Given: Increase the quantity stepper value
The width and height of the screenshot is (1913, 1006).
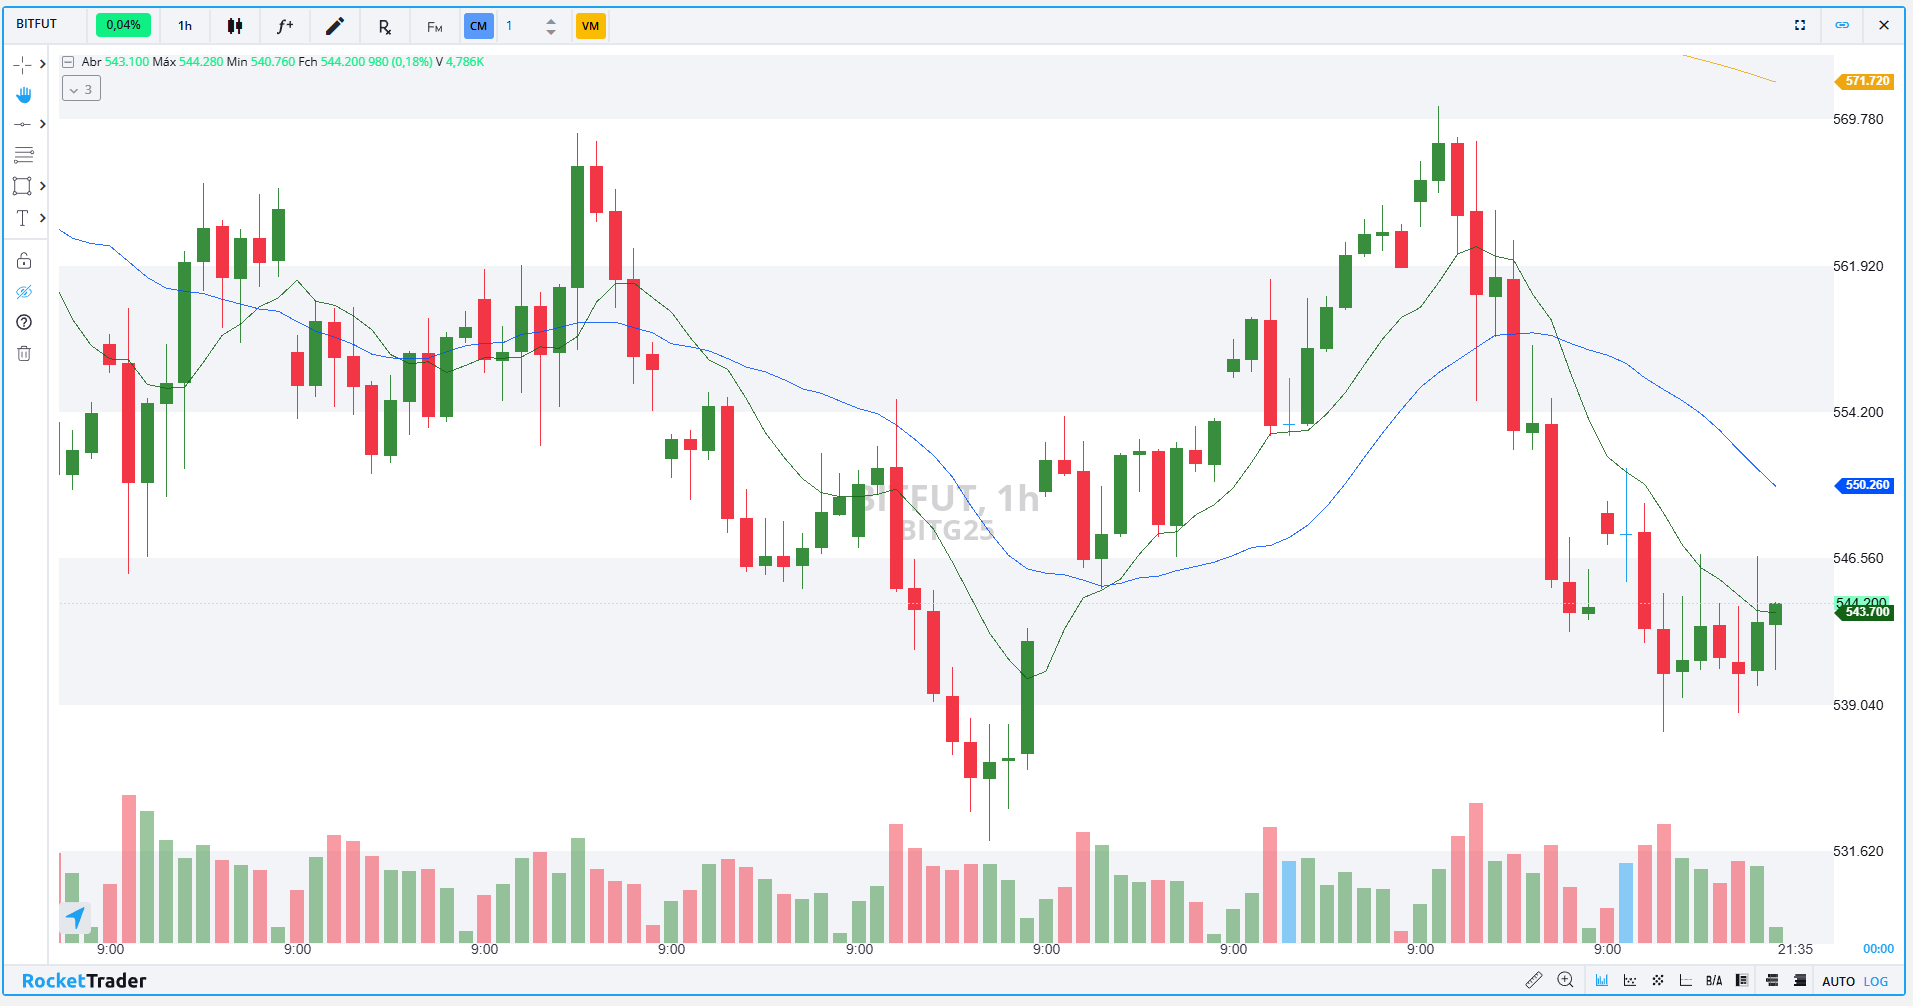Looking at the screenshot, I should pyautogui.click(x=551, y=20).
